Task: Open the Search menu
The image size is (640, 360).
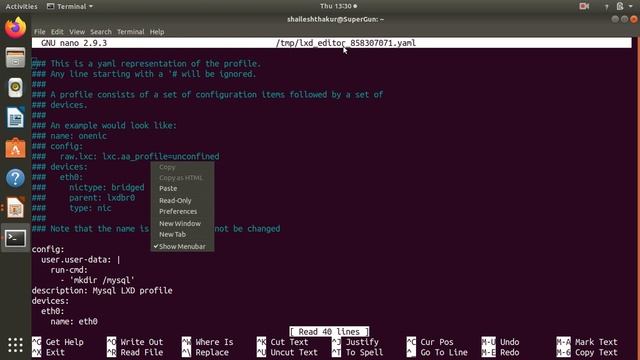Action: point(100,31)
